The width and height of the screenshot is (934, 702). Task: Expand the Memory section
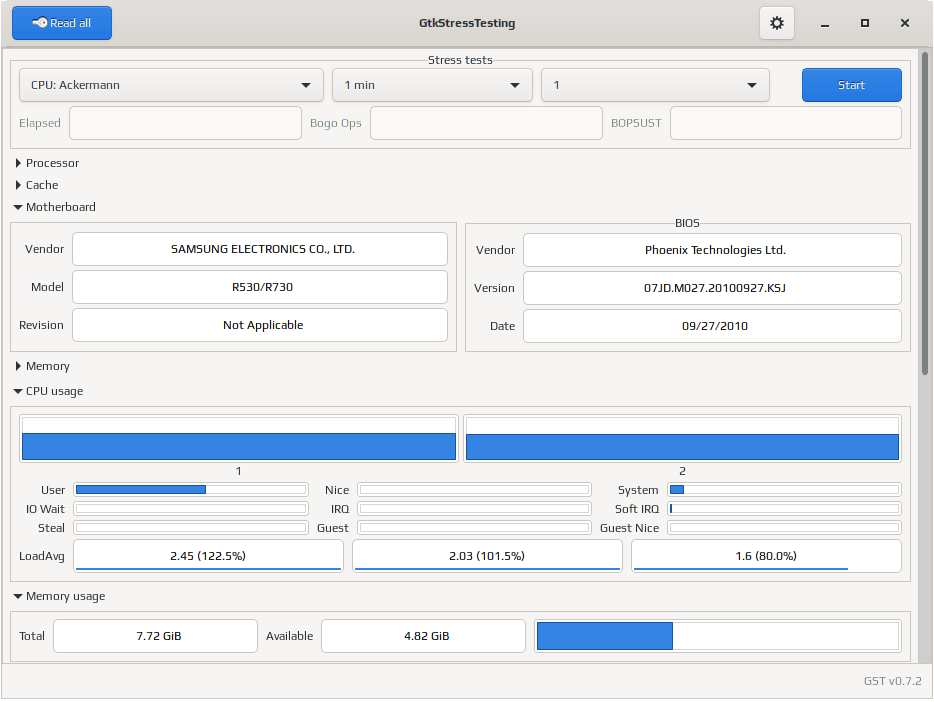click(x=42, y=366)
